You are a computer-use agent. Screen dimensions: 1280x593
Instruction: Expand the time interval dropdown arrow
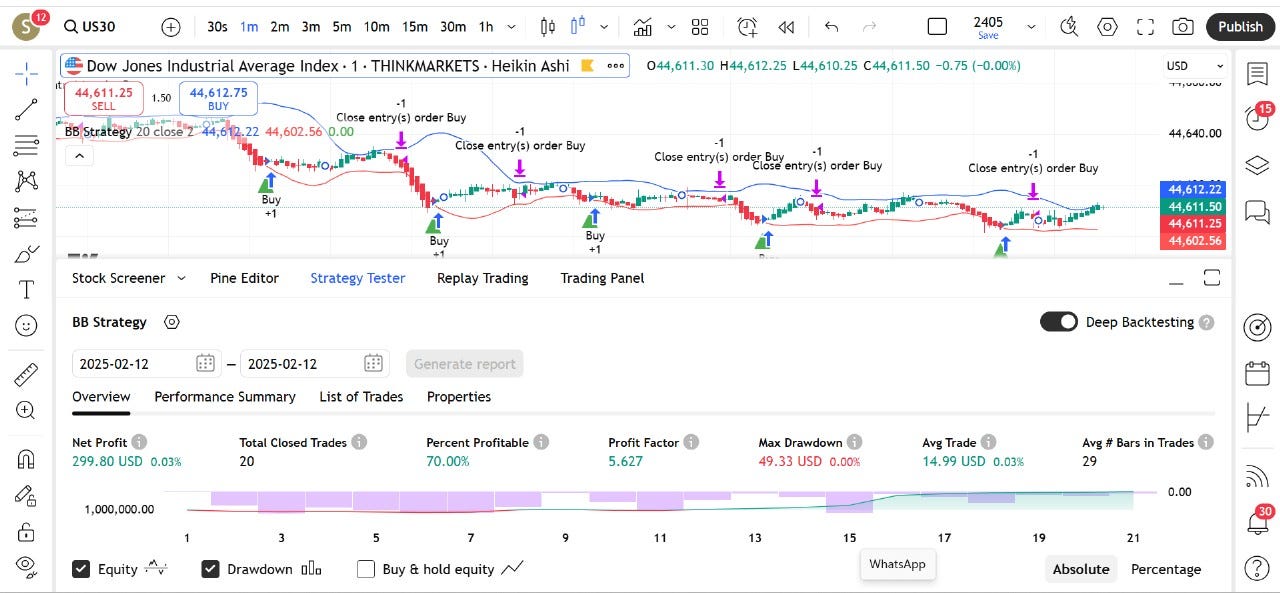pyautogui.click(x=513, y=27)
